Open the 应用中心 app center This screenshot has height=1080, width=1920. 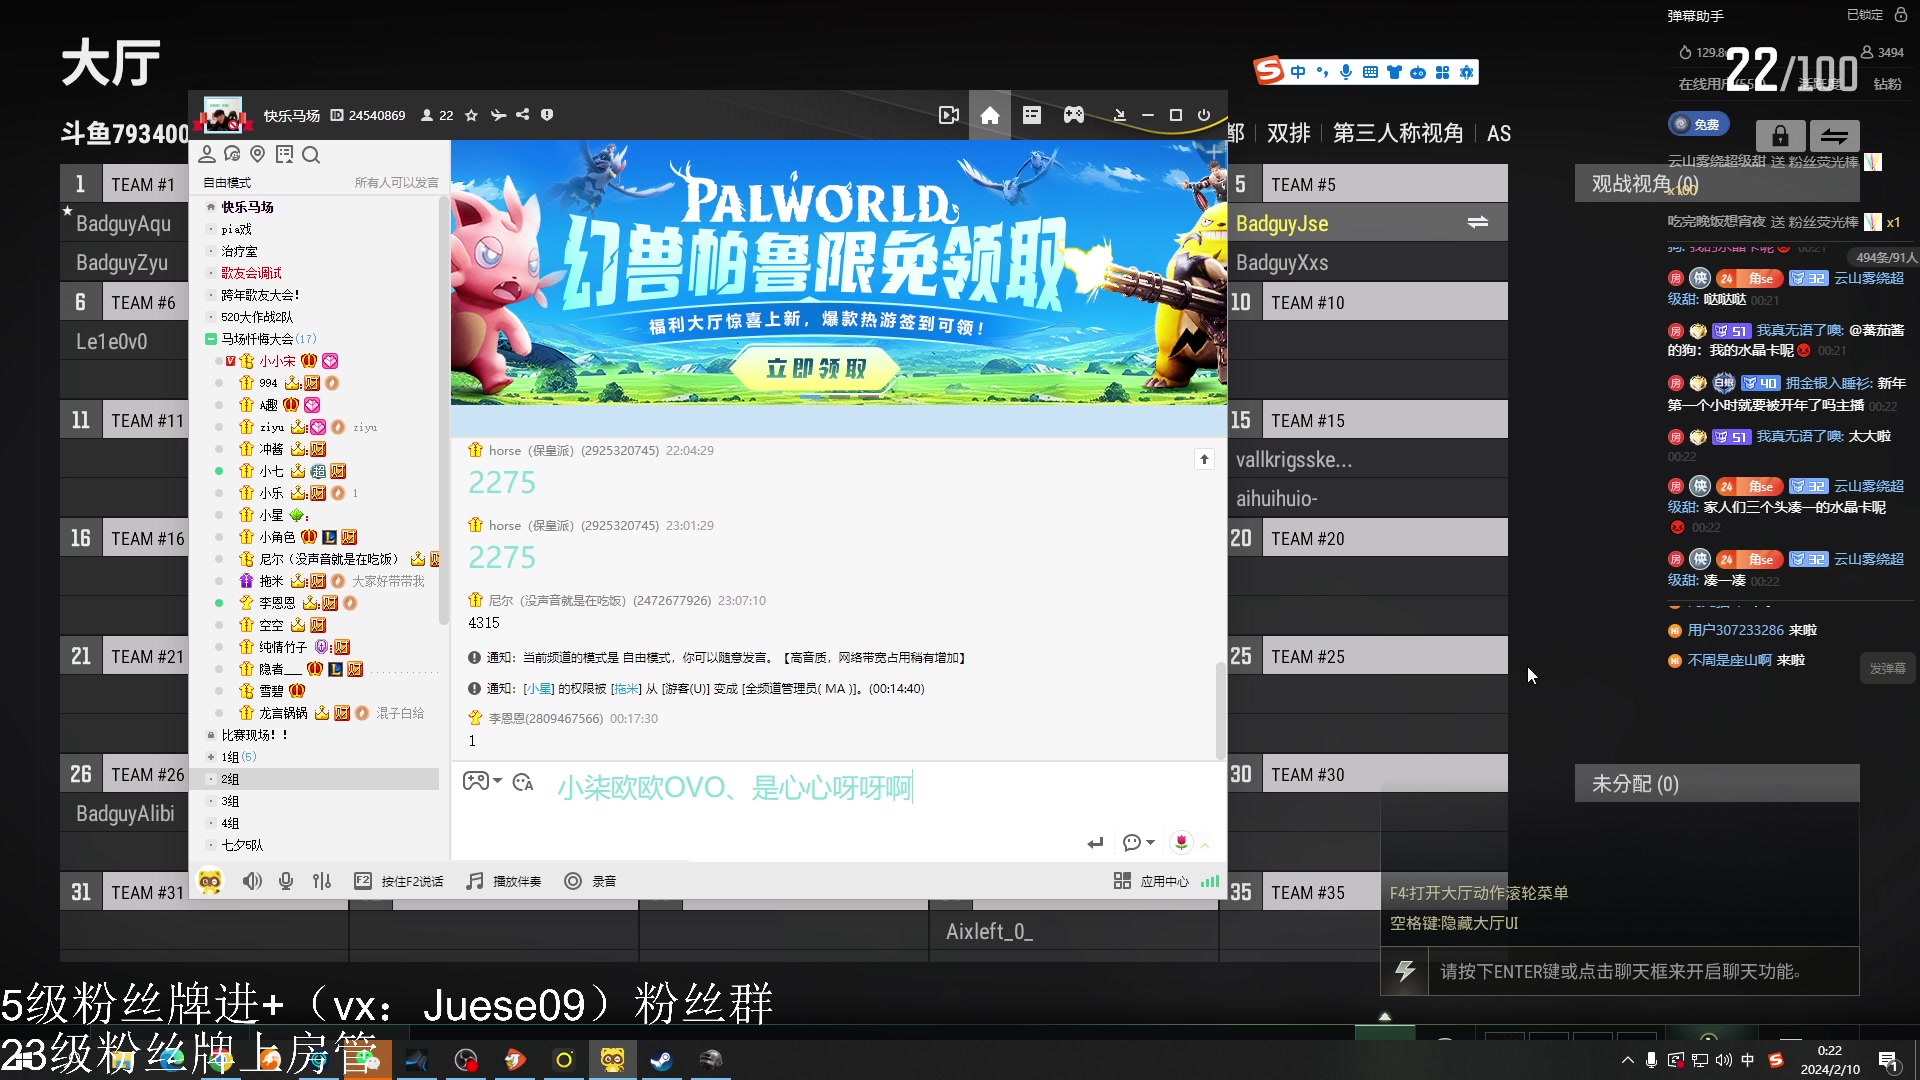point(1150,881)
